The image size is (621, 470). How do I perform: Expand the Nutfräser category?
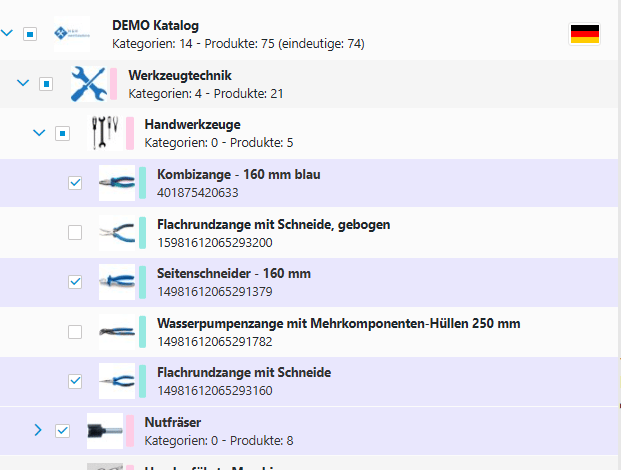38,430
